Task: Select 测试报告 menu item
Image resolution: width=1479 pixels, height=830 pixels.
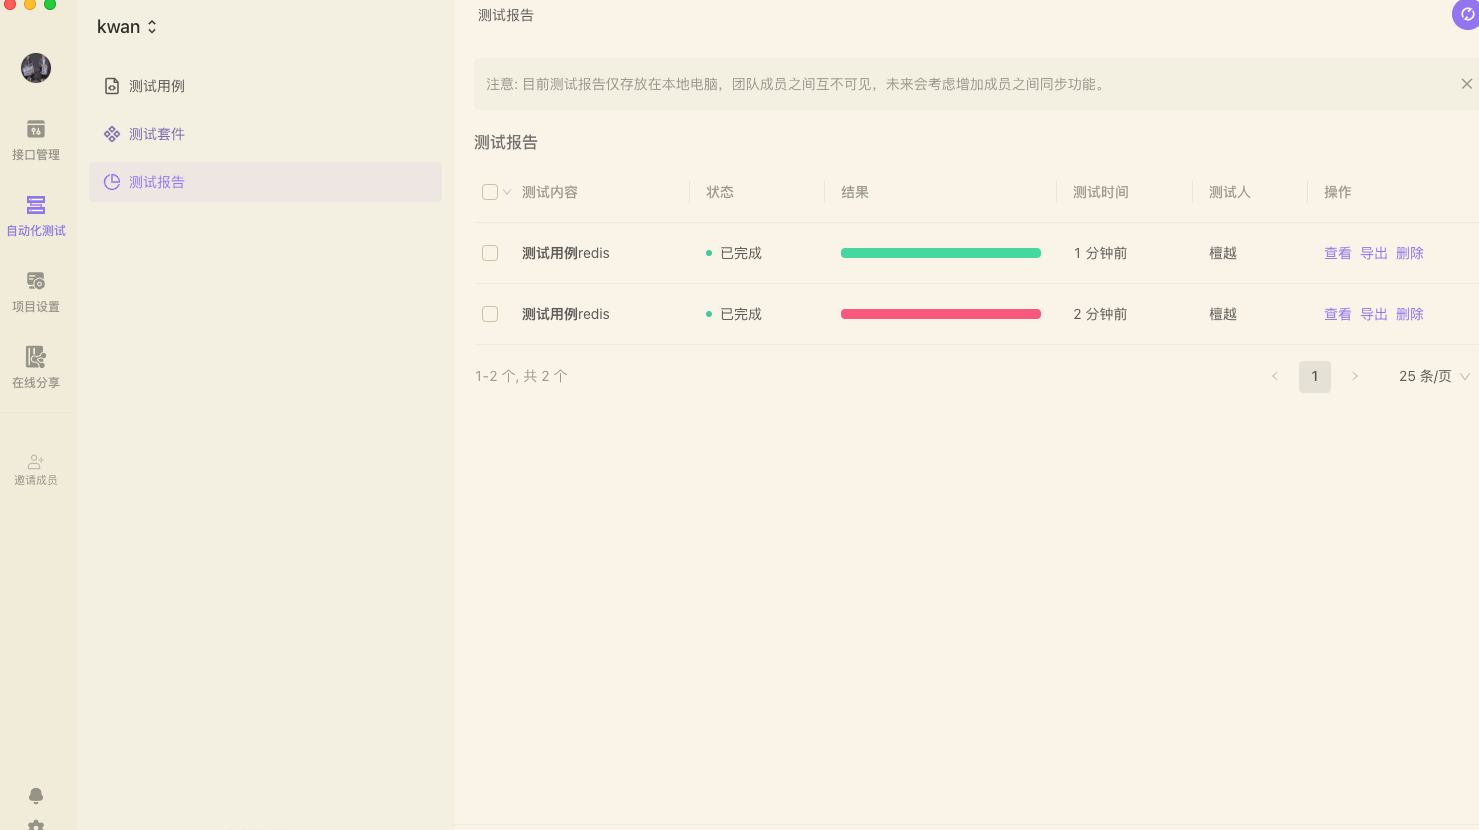Action: [265, 182]
